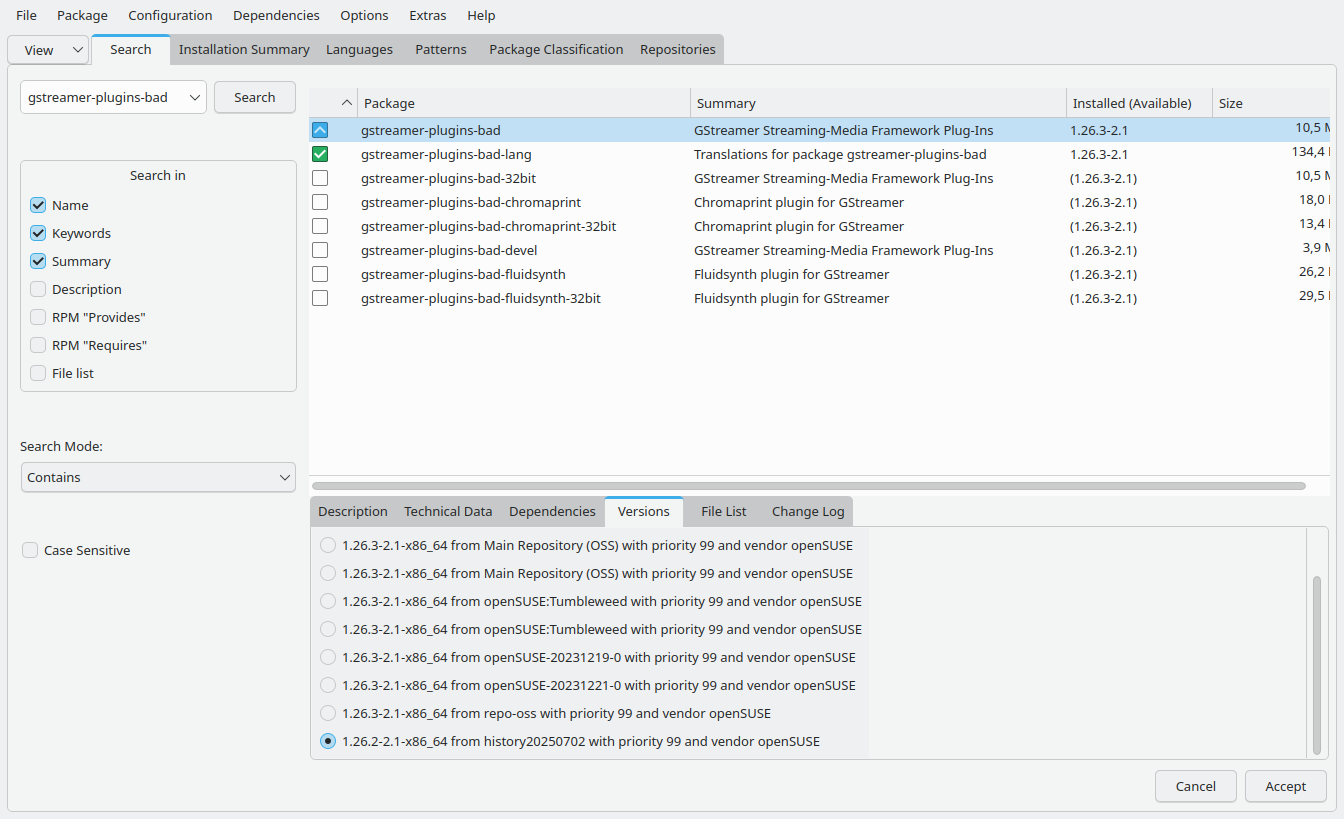Viewport: 1344px width, 819px height.
Task: Enable searching in RPM "Provides"
Action: click(38, 317)
